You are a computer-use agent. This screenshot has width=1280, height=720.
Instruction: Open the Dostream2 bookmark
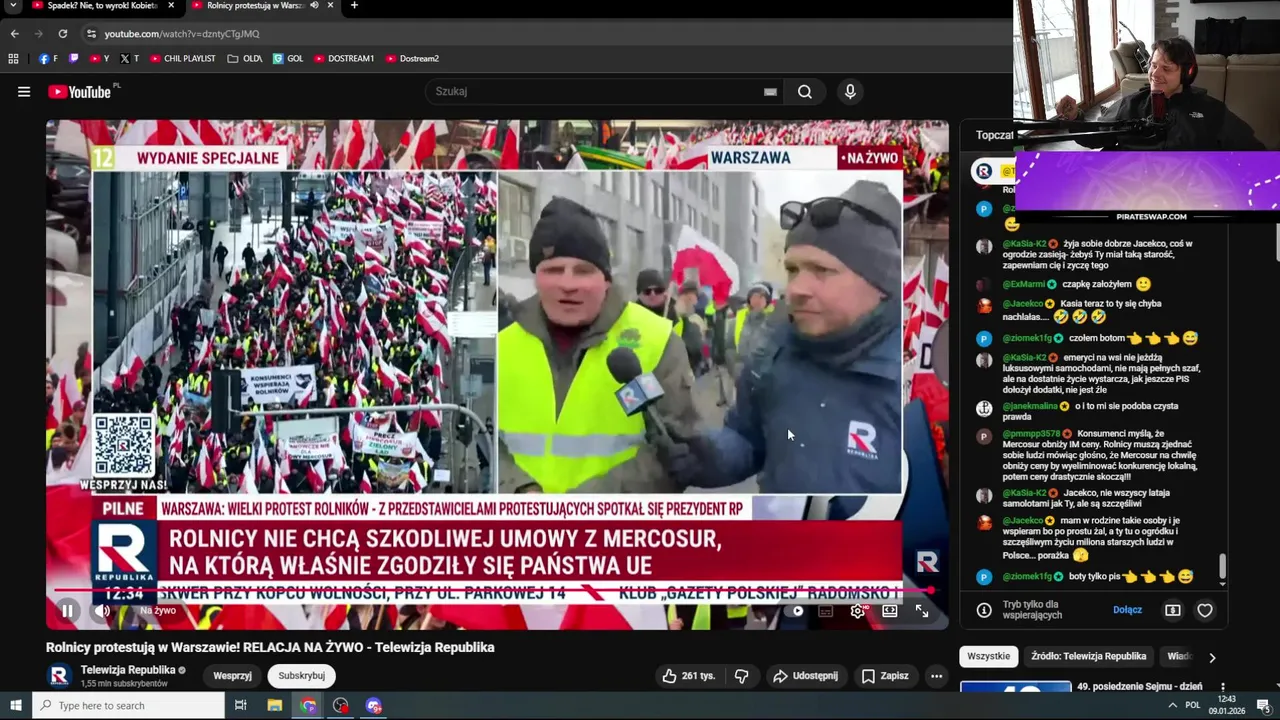(x=412, y=59)
